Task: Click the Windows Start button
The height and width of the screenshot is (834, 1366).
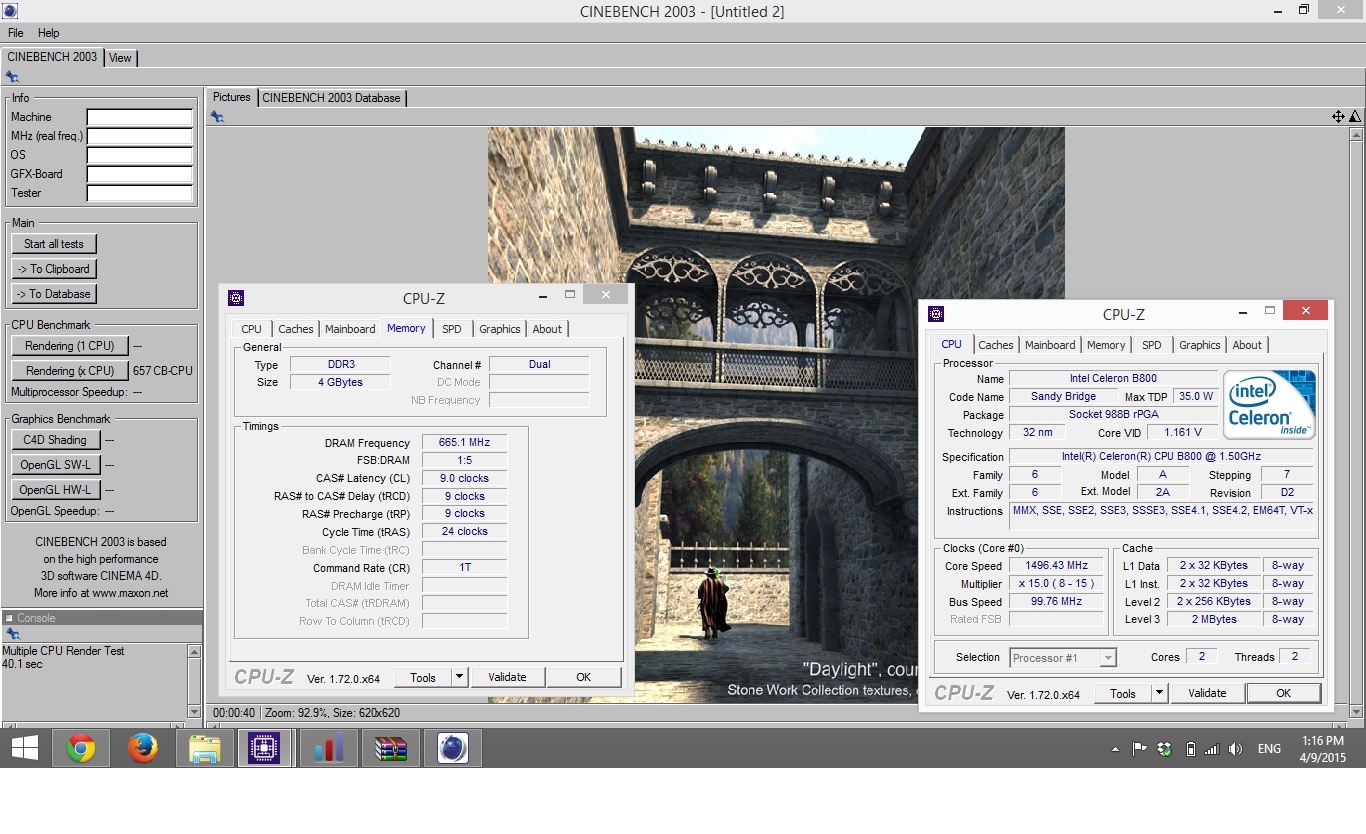Action: (24, 748)
